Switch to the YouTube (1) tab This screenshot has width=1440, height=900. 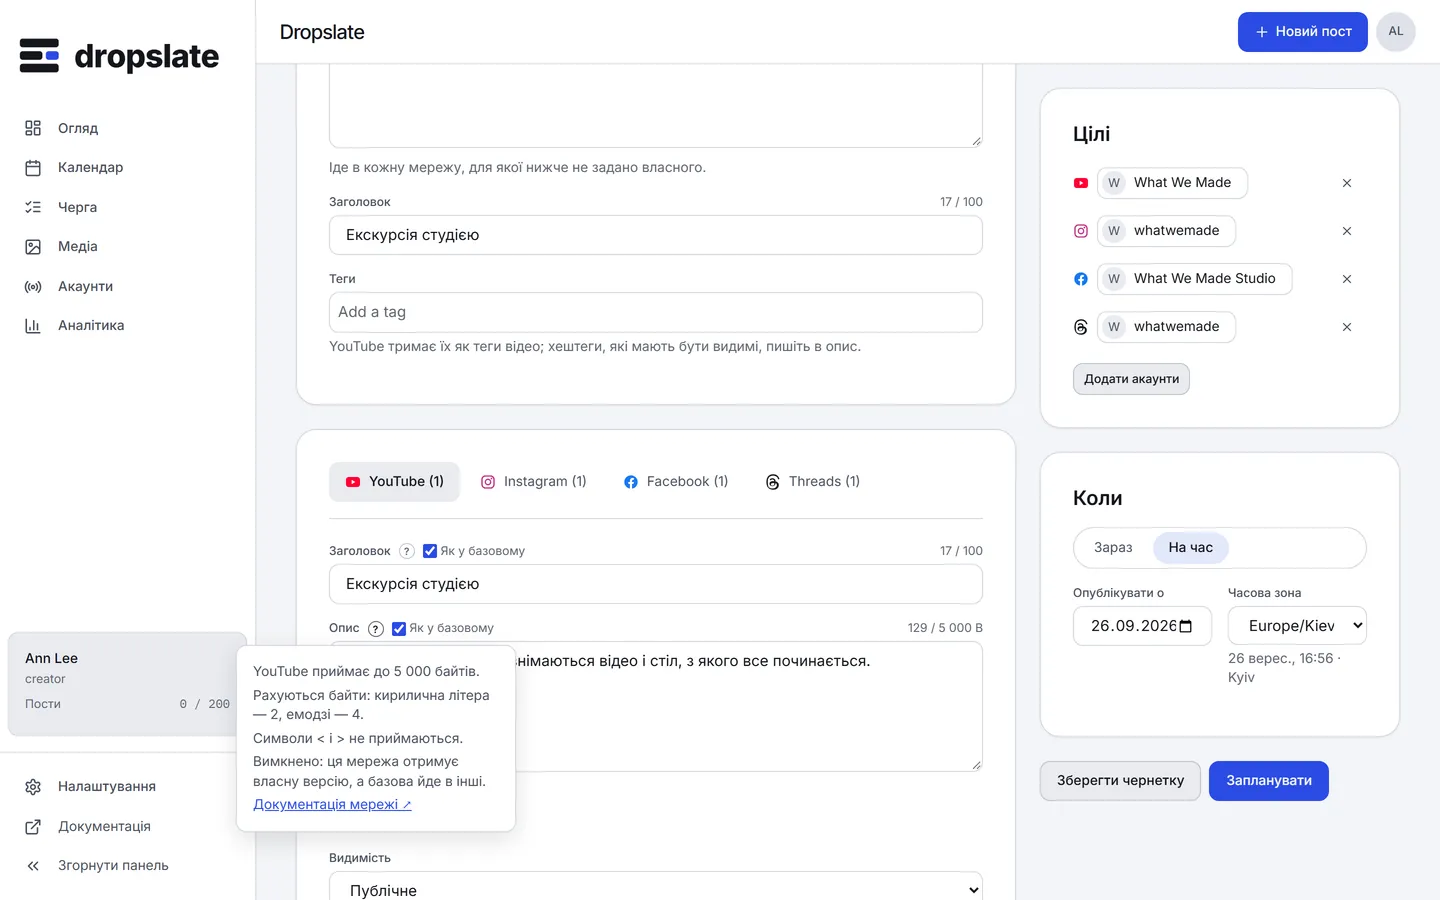tap(394, 482)
